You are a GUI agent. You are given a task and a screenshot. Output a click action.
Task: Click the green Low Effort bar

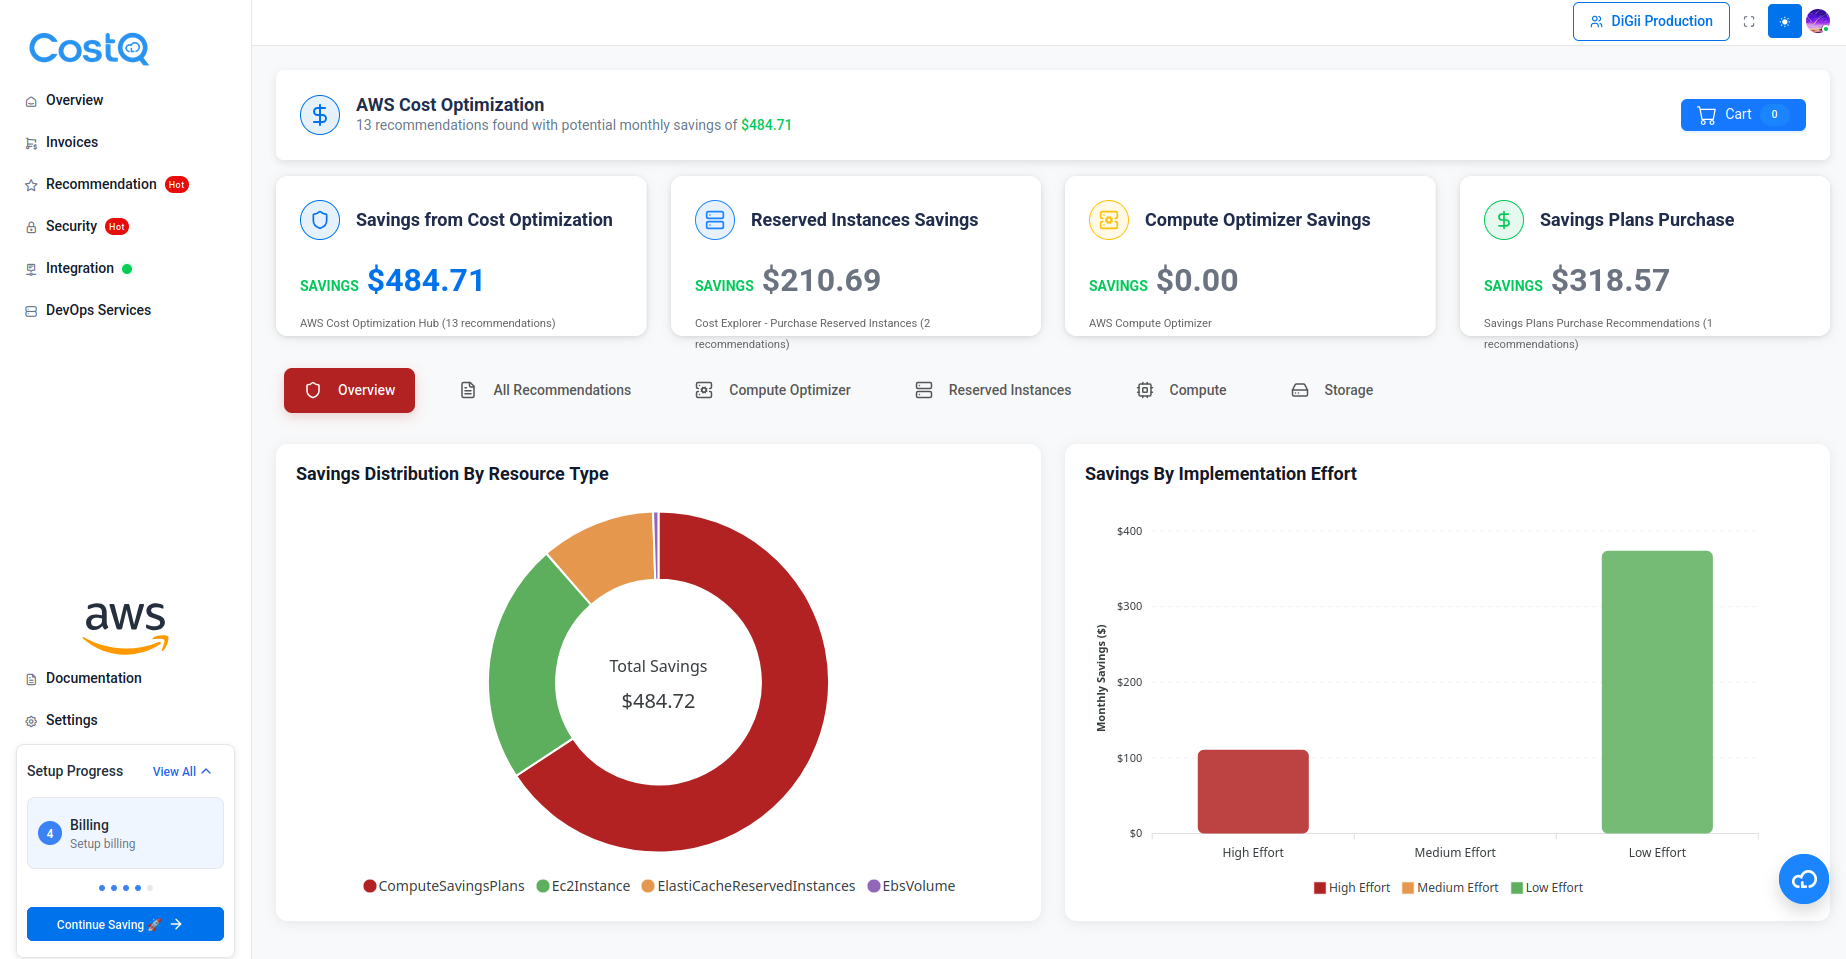1657,692
